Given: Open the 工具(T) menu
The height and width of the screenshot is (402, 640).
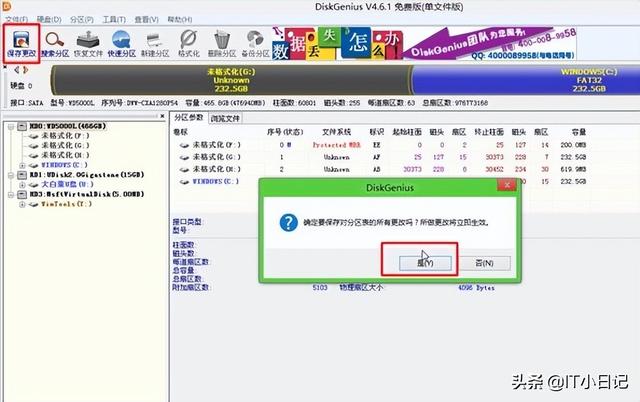Looking at the screenshot, I should pyautogui.click(x=114, y=19).
